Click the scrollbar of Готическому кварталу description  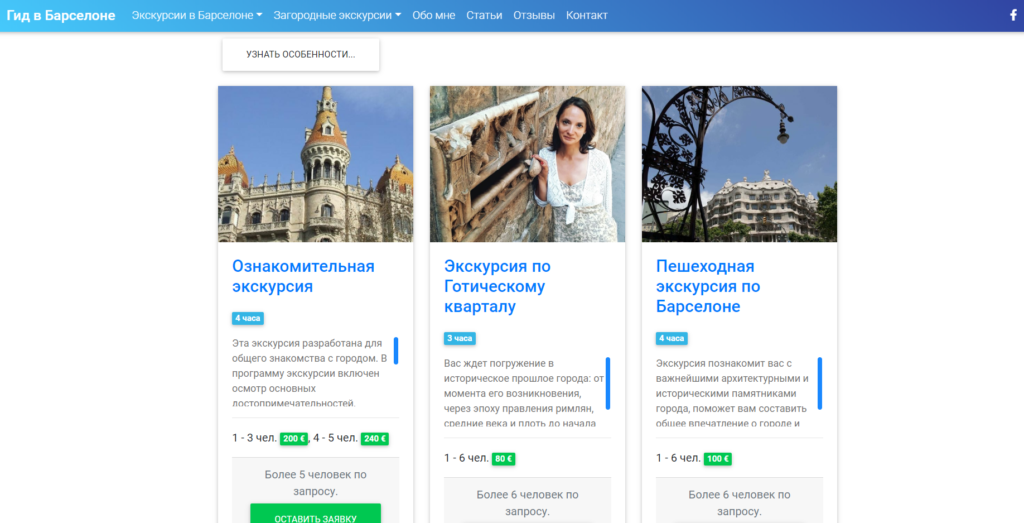pos(608,383)
